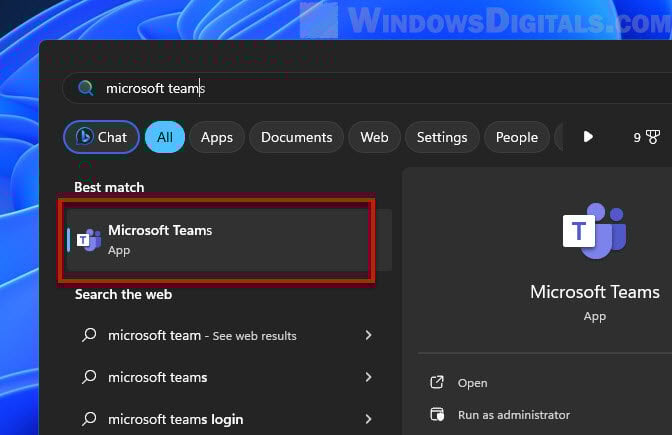The image size is (672, 435).
Task: Click the Bing logo inside Chat button
Action: click(84, 137)
